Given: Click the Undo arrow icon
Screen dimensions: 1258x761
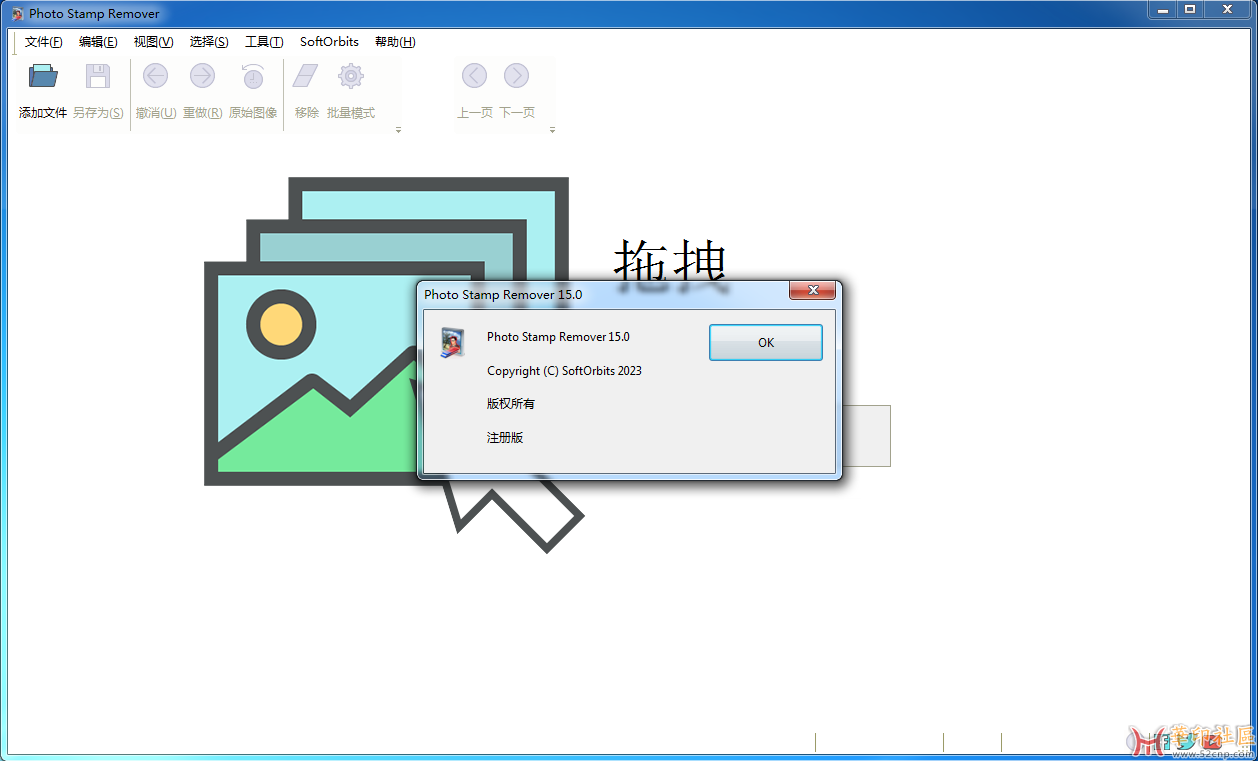Looking at the screenshot, I should pos(155,76).
